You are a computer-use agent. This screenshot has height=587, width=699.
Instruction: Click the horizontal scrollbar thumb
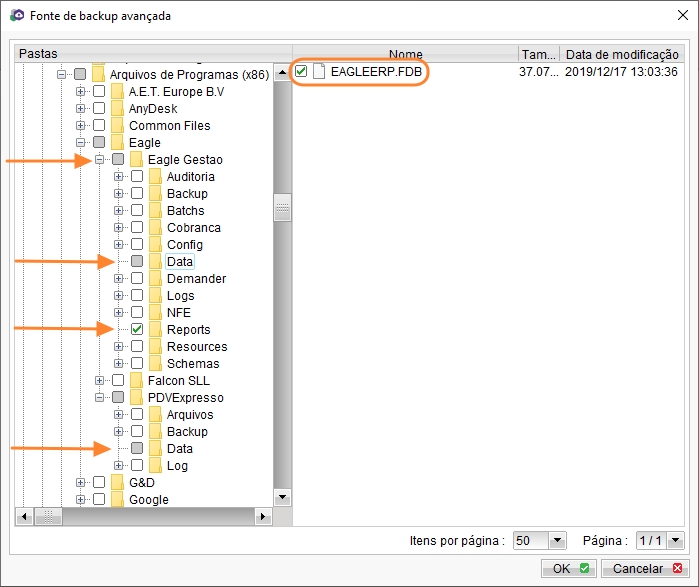click(48, 517)
